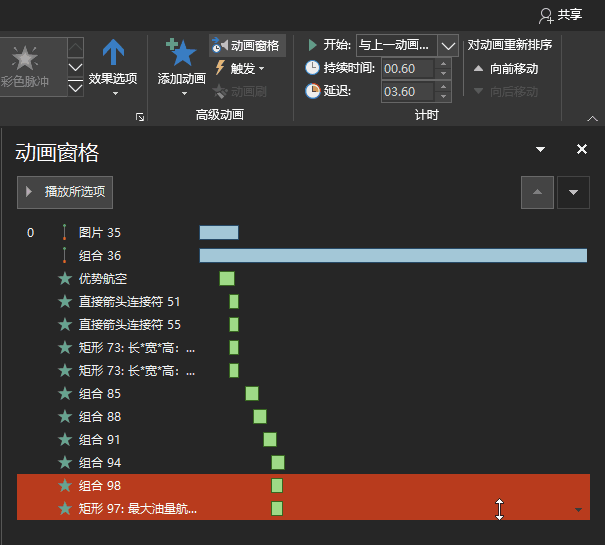Click 向前移动 to reorder animation earlier
This screenshot has height=545, width=605.
coord(506,68)
